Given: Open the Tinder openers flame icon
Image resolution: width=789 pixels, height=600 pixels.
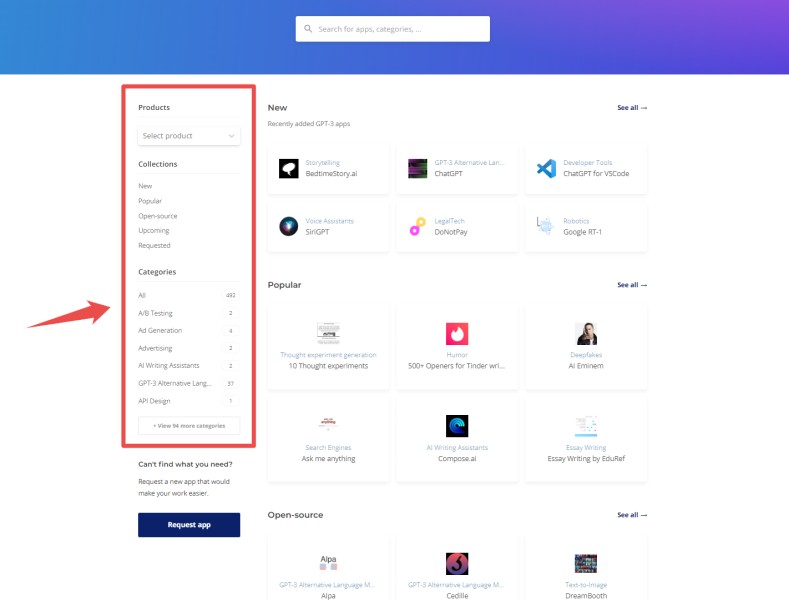Looking at the screenshot, I should (457, 334).
